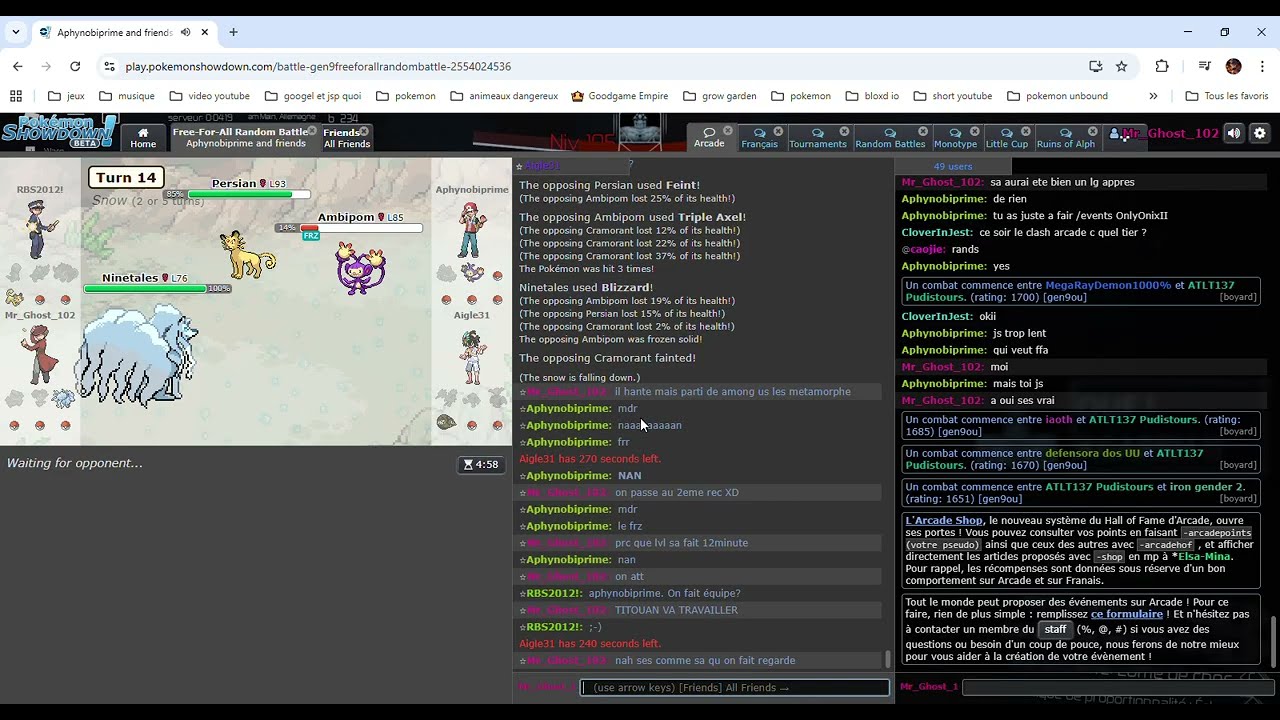The height and width of the screenshot is (720, 1280).
Task: Open a new browser tab
Action: [233, 32]
